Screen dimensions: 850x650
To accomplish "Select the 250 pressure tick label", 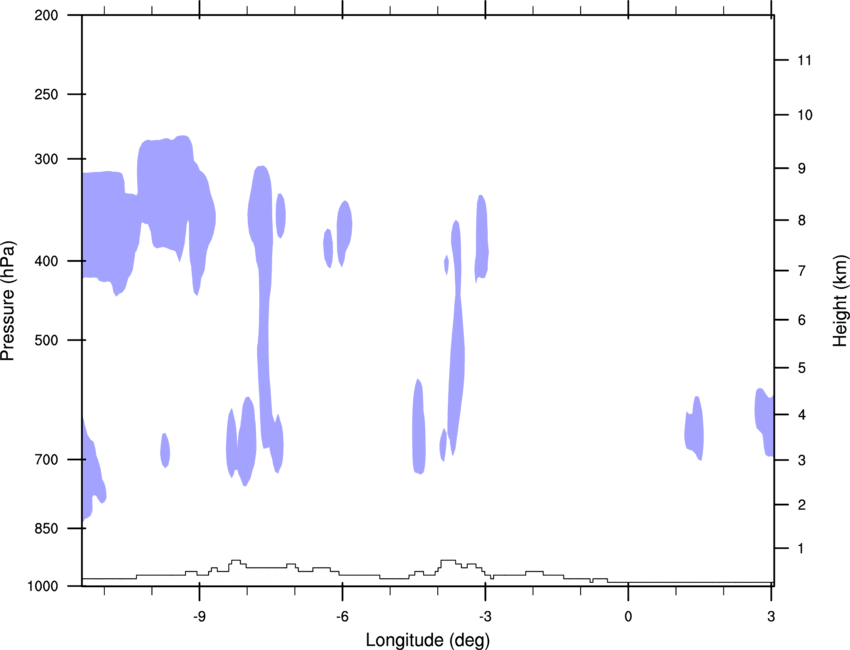I will pos(46,94).
